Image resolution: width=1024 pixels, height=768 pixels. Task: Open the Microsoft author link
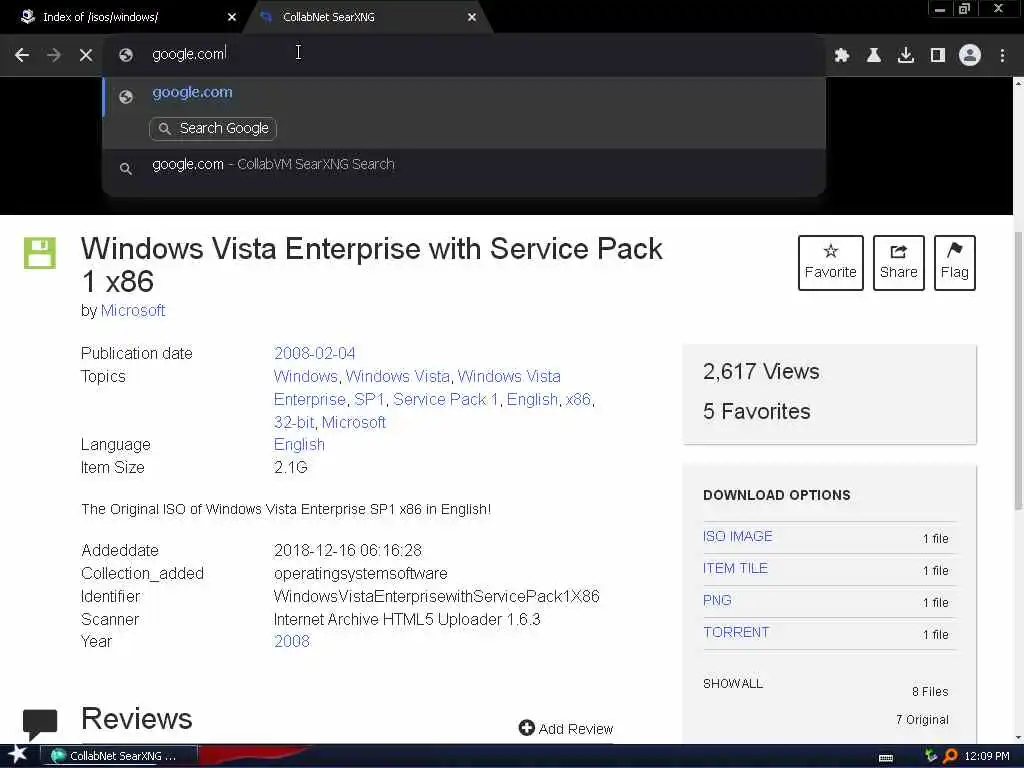tap(133, 310)
